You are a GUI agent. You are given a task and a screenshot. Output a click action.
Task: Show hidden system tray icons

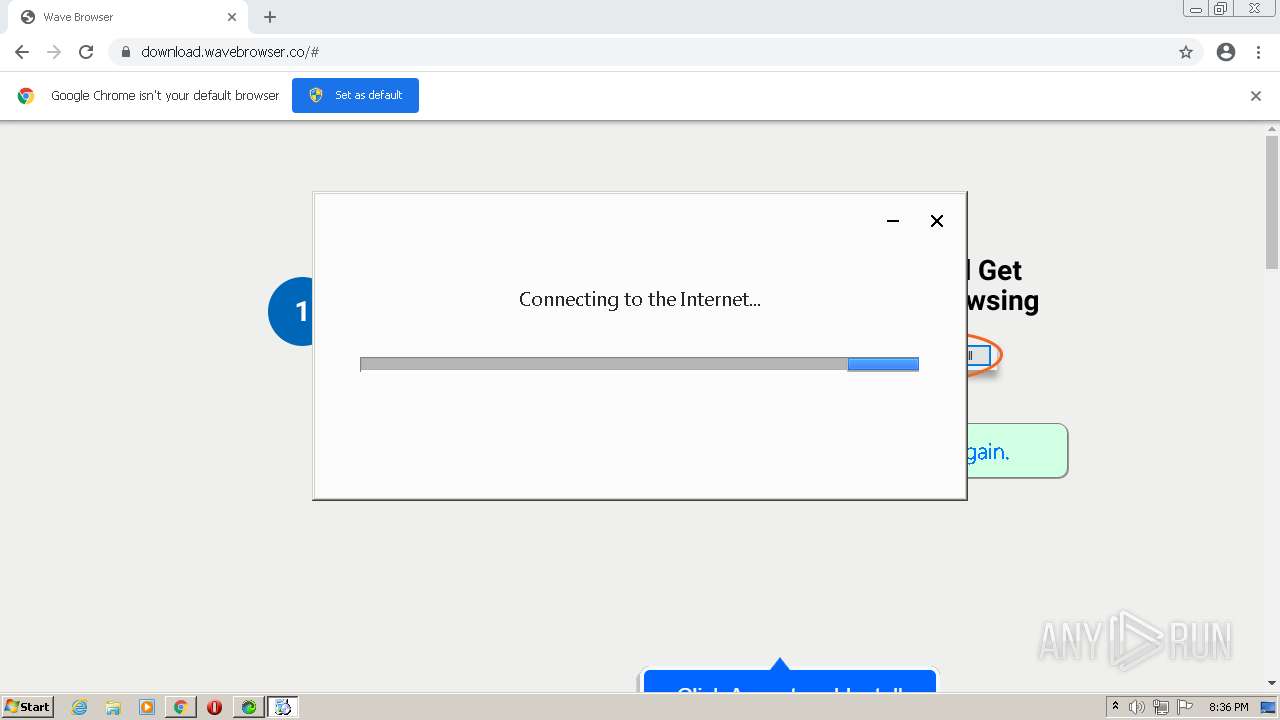pyautogui.click(x=1115, y=707)
